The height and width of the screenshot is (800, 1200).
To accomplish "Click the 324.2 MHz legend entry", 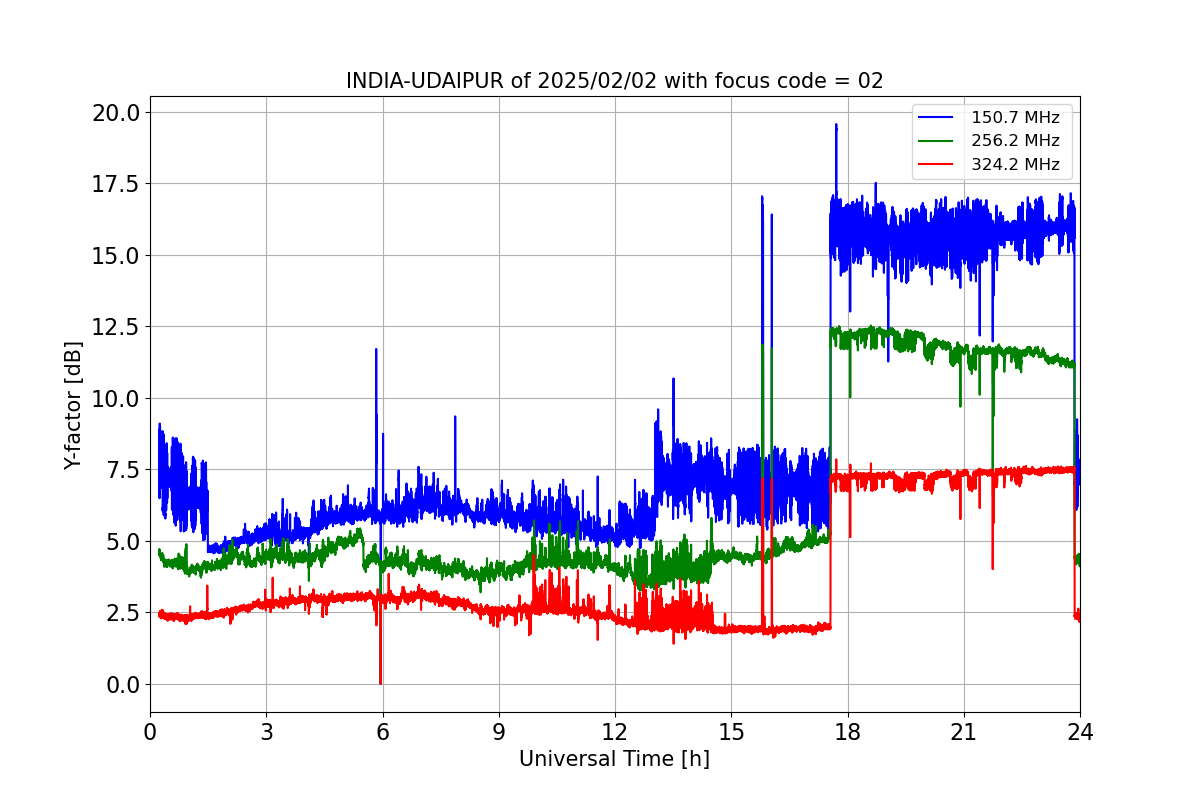I will point(1015,165).
